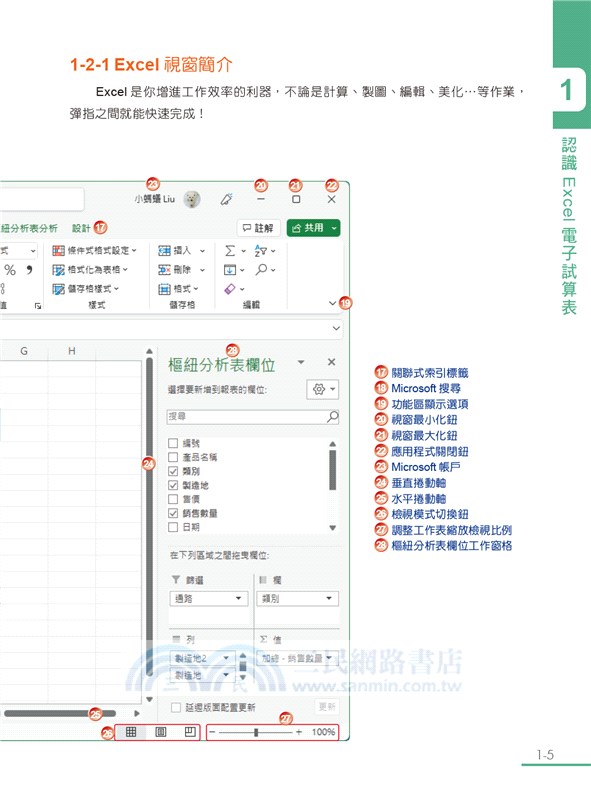Switch to the 設計 ribbon tab
This screenshot has height=800, width=591.
tap(81, 228)
